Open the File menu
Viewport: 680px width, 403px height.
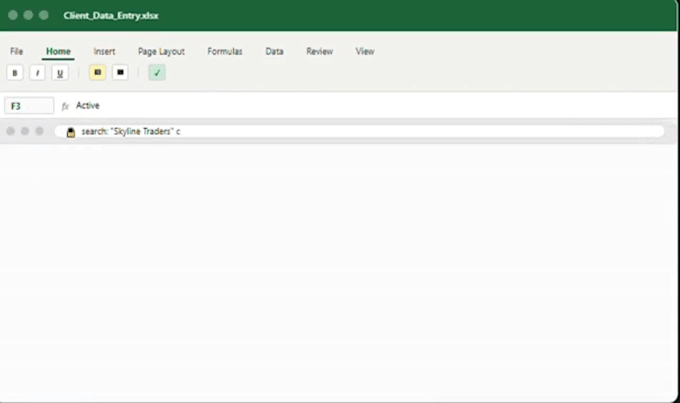(16, 51)
